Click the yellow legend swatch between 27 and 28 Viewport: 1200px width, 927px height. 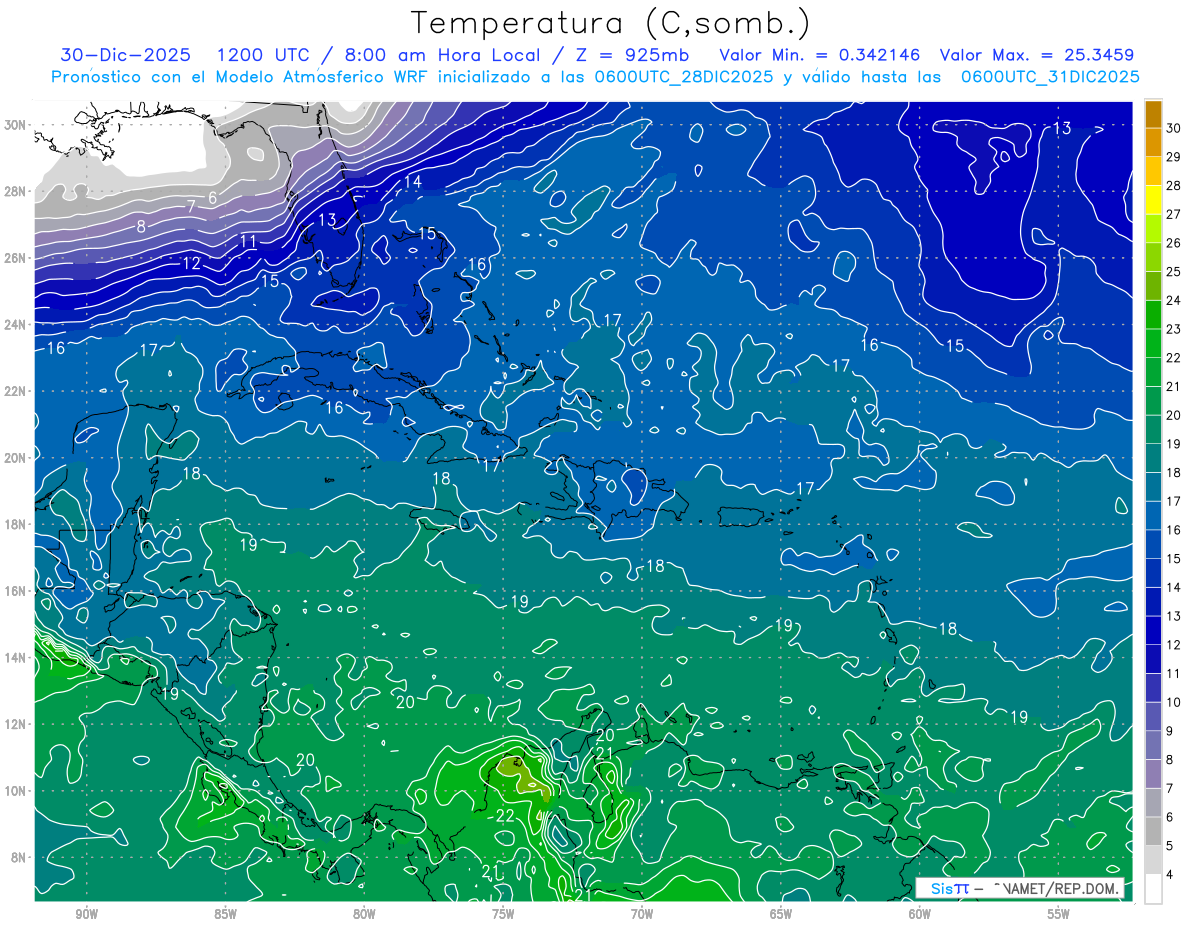click(x=1153, y=200)
